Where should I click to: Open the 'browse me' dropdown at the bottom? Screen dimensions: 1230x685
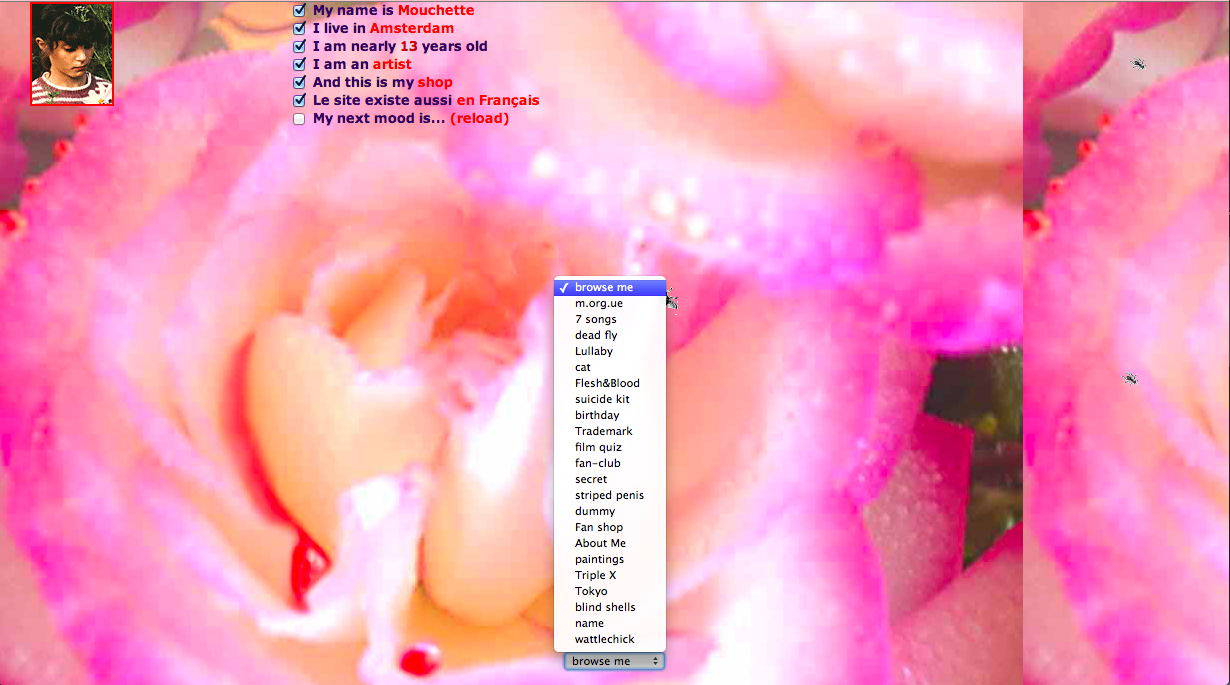614,661
